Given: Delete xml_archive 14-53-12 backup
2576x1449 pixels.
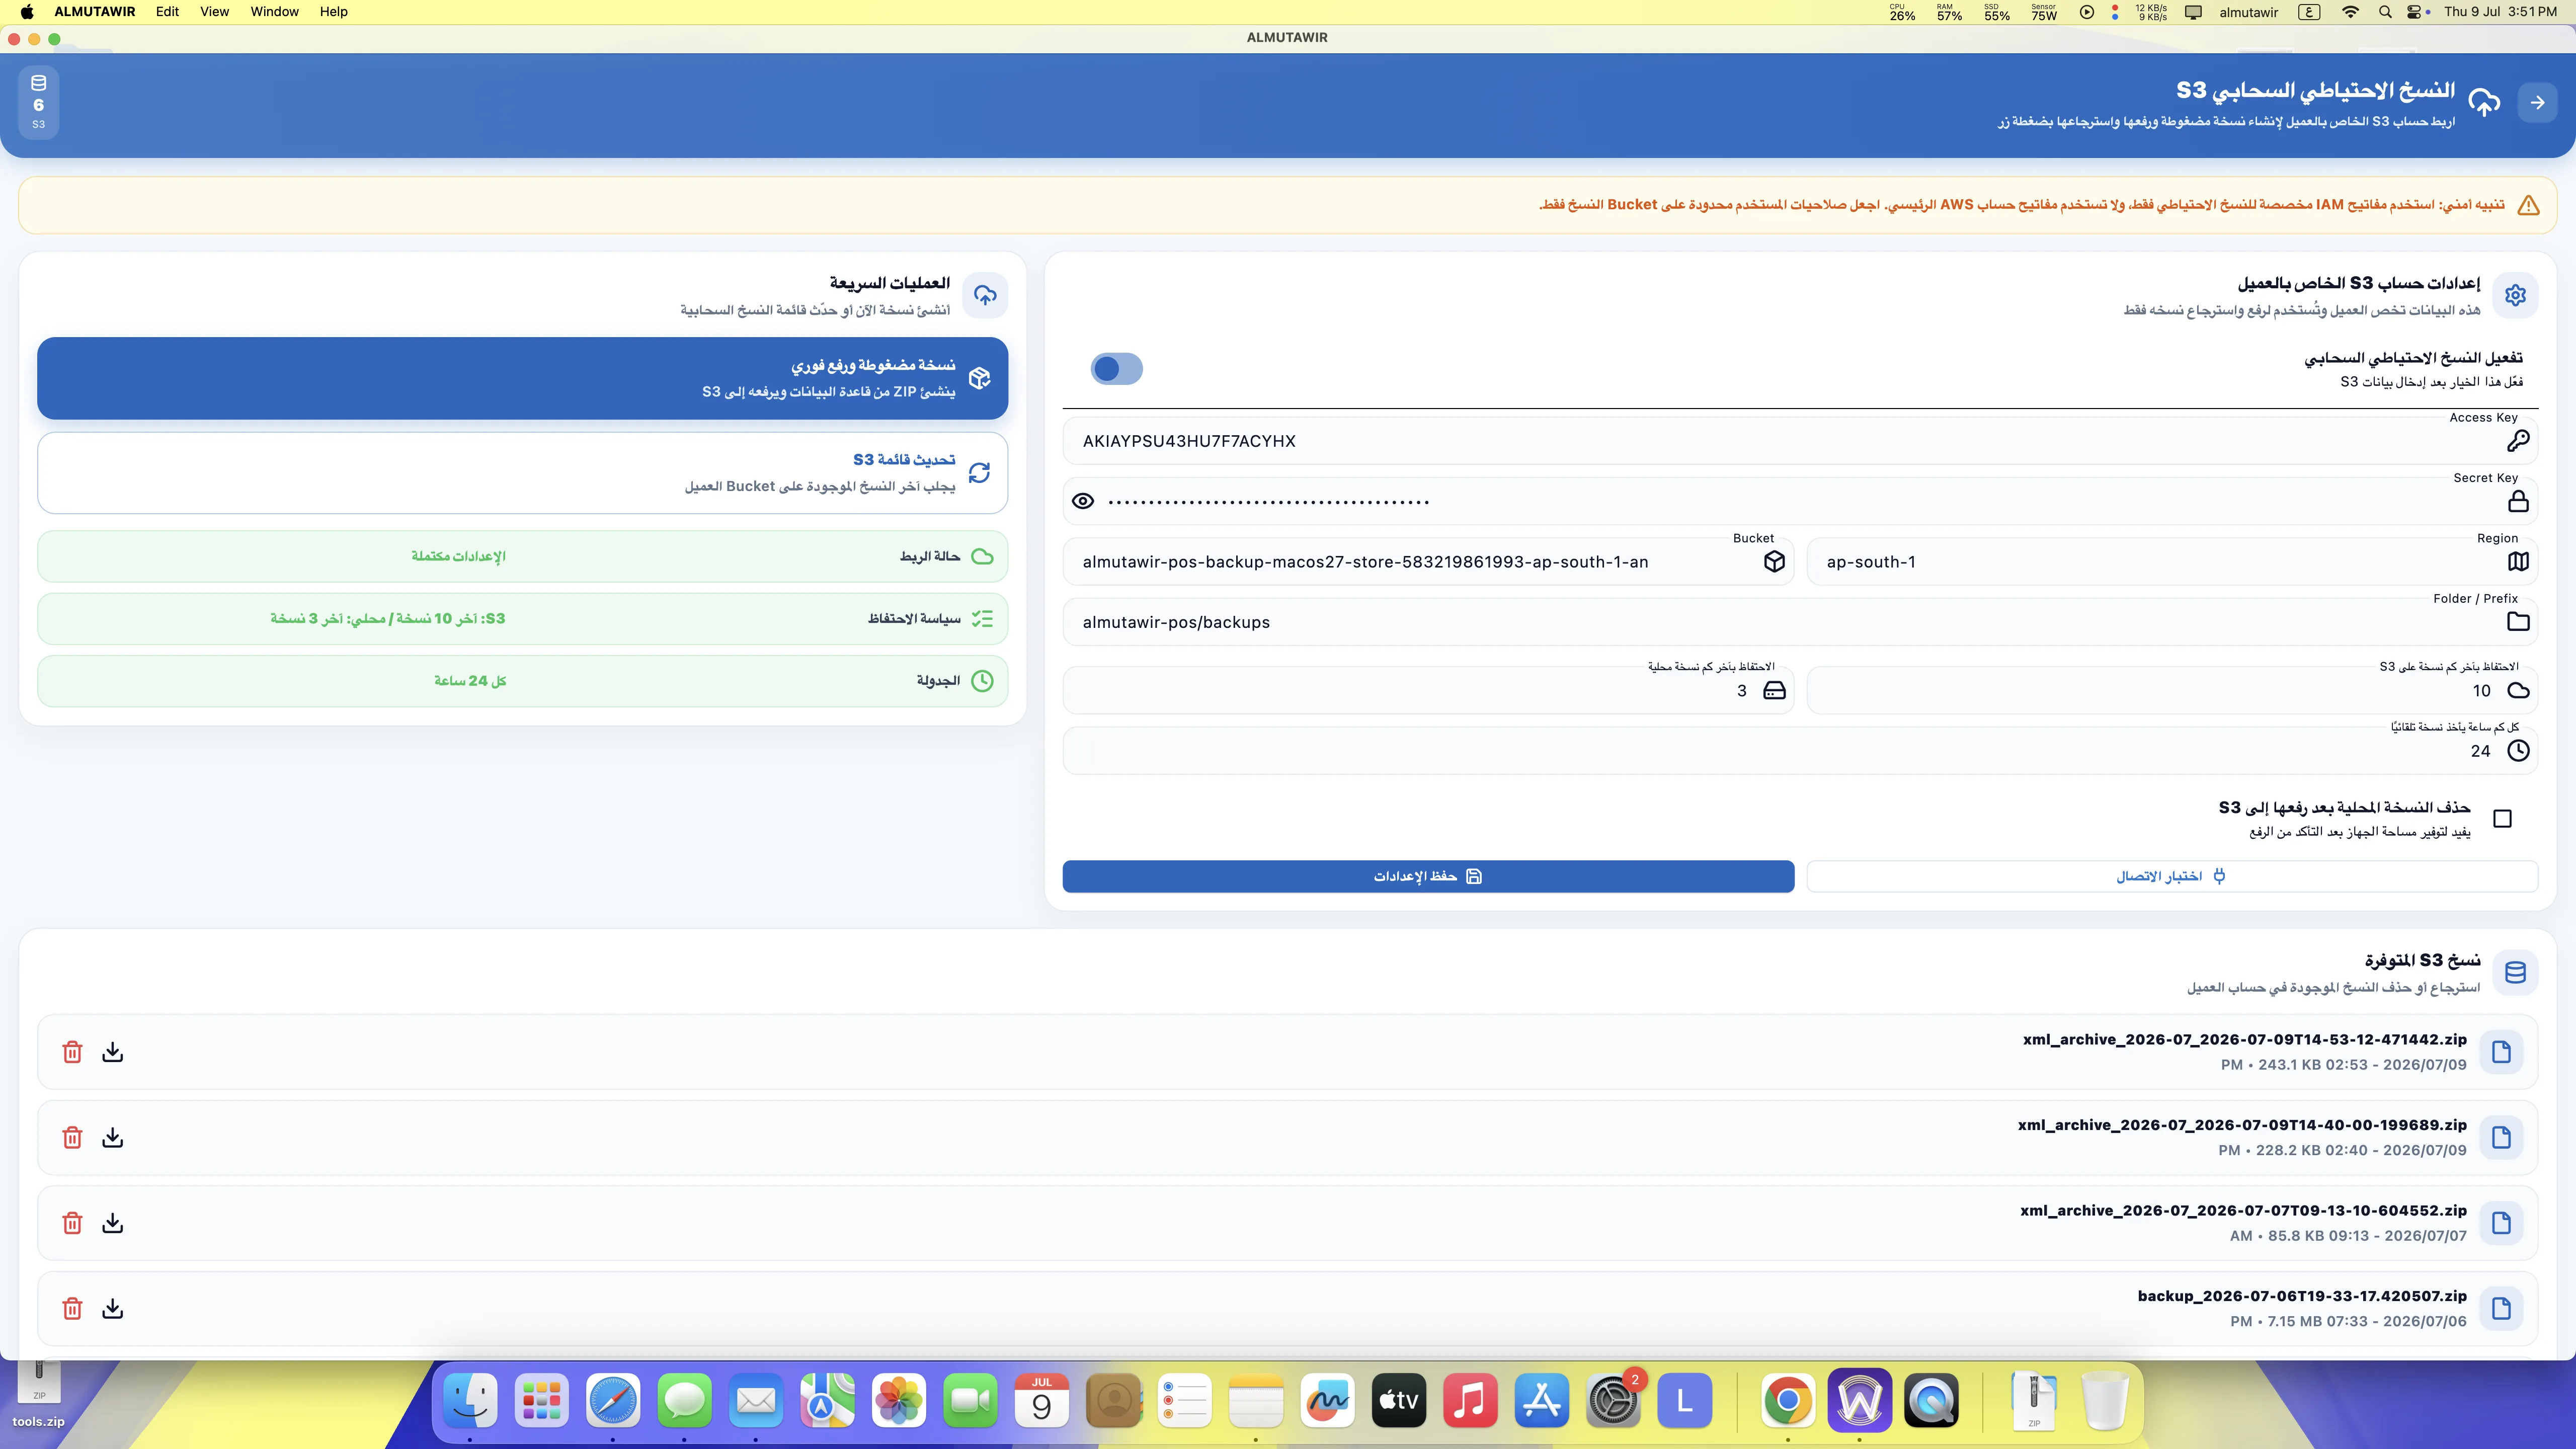Looking at the screenshot, I should click(x=72, y=1052).
